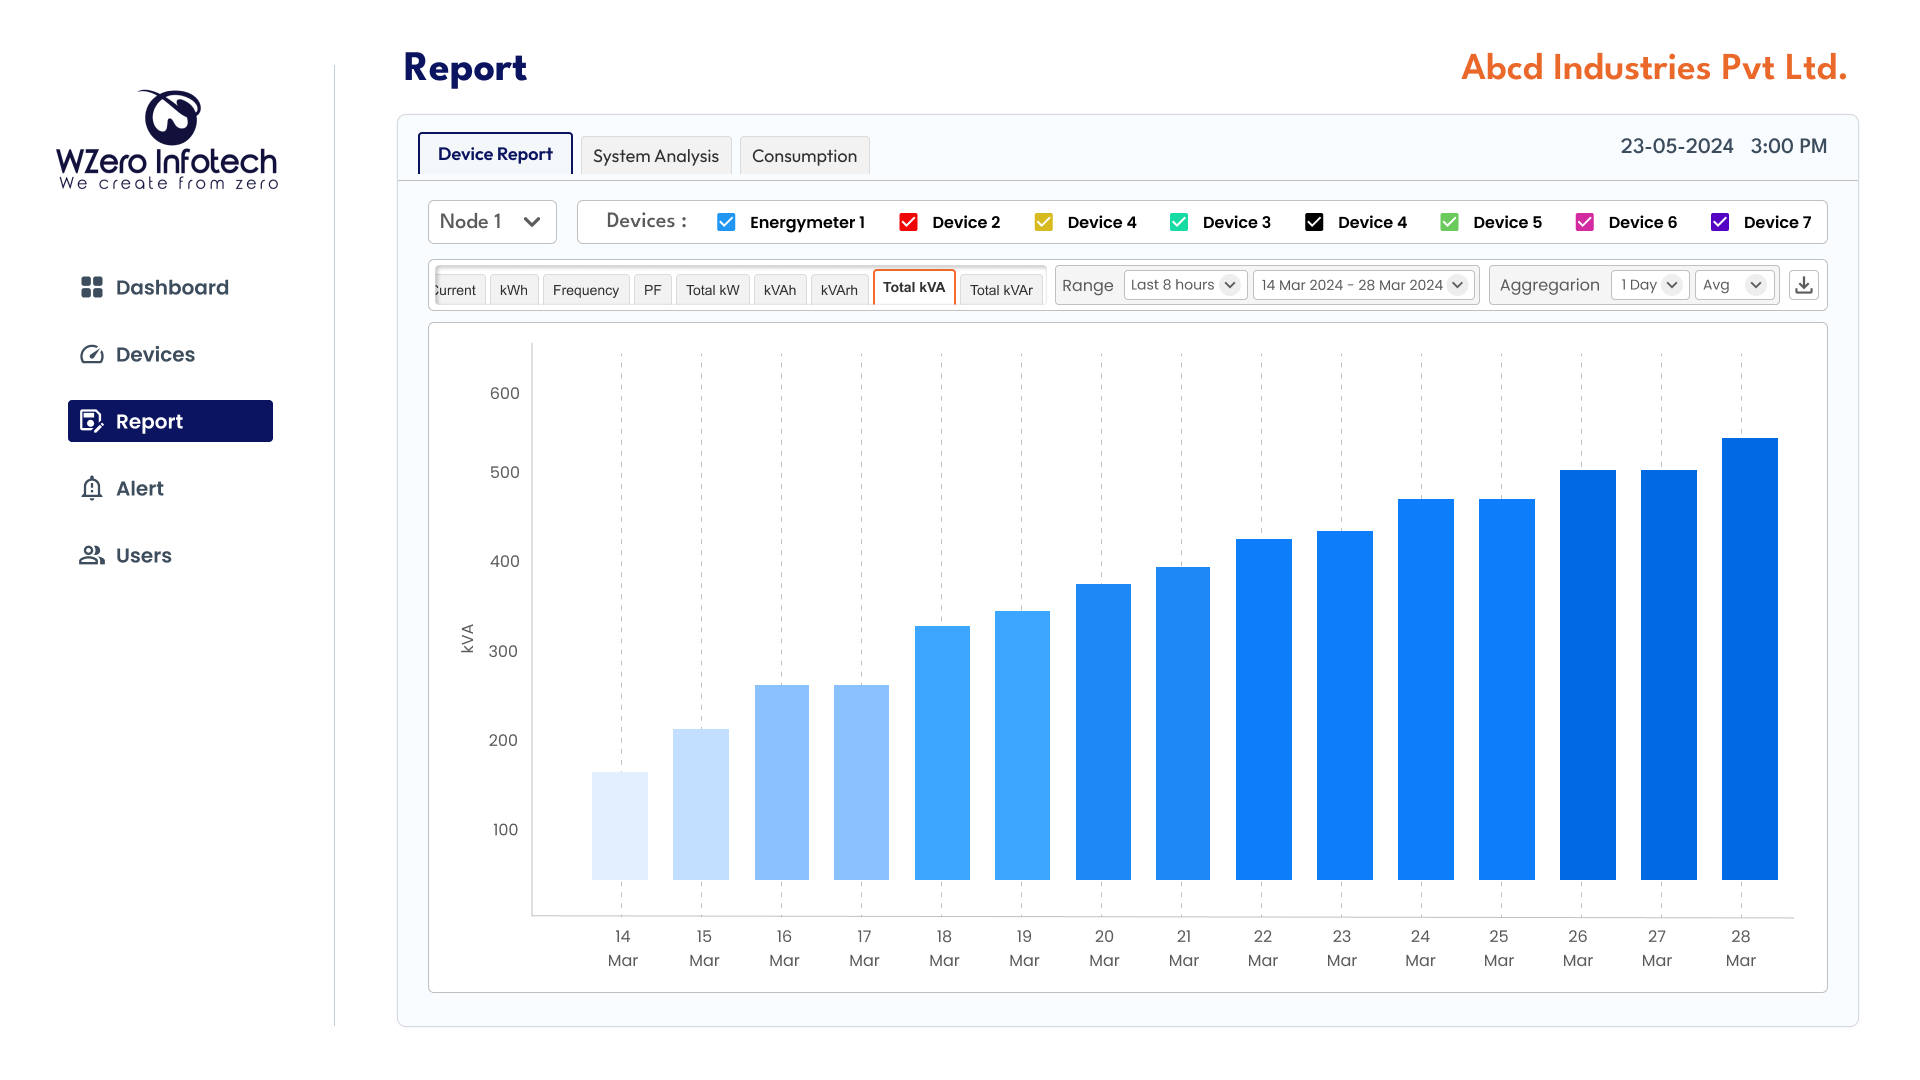The height and width of the screenshot is (1080, 1920).
Task: Click the 600 y-axis value
Action: point(505,393)
